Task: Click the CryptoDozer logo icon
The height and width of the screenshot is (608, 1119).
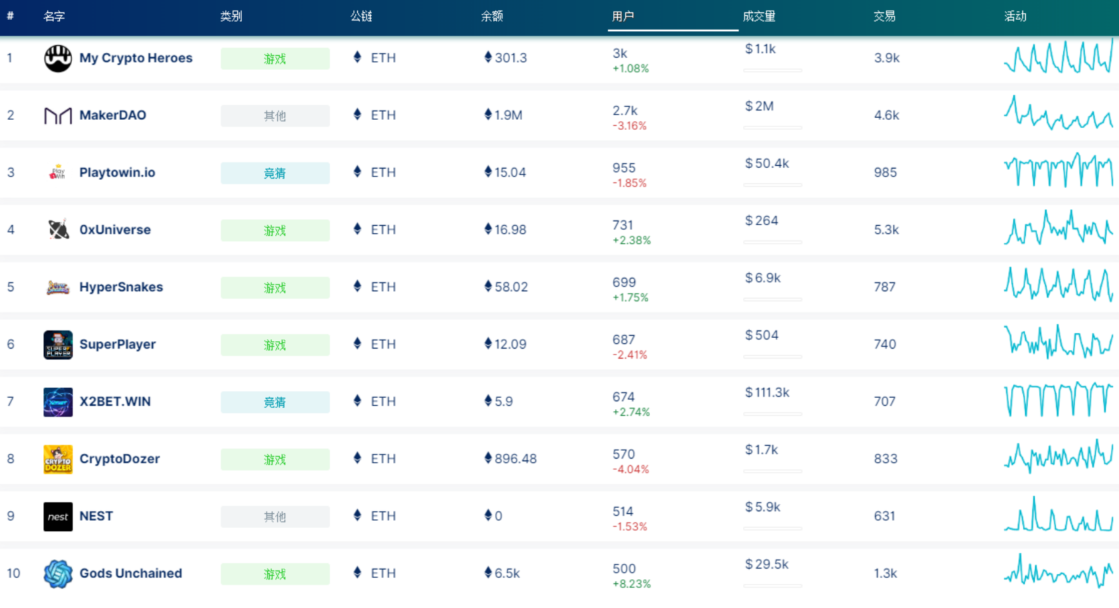Action: 58,459
